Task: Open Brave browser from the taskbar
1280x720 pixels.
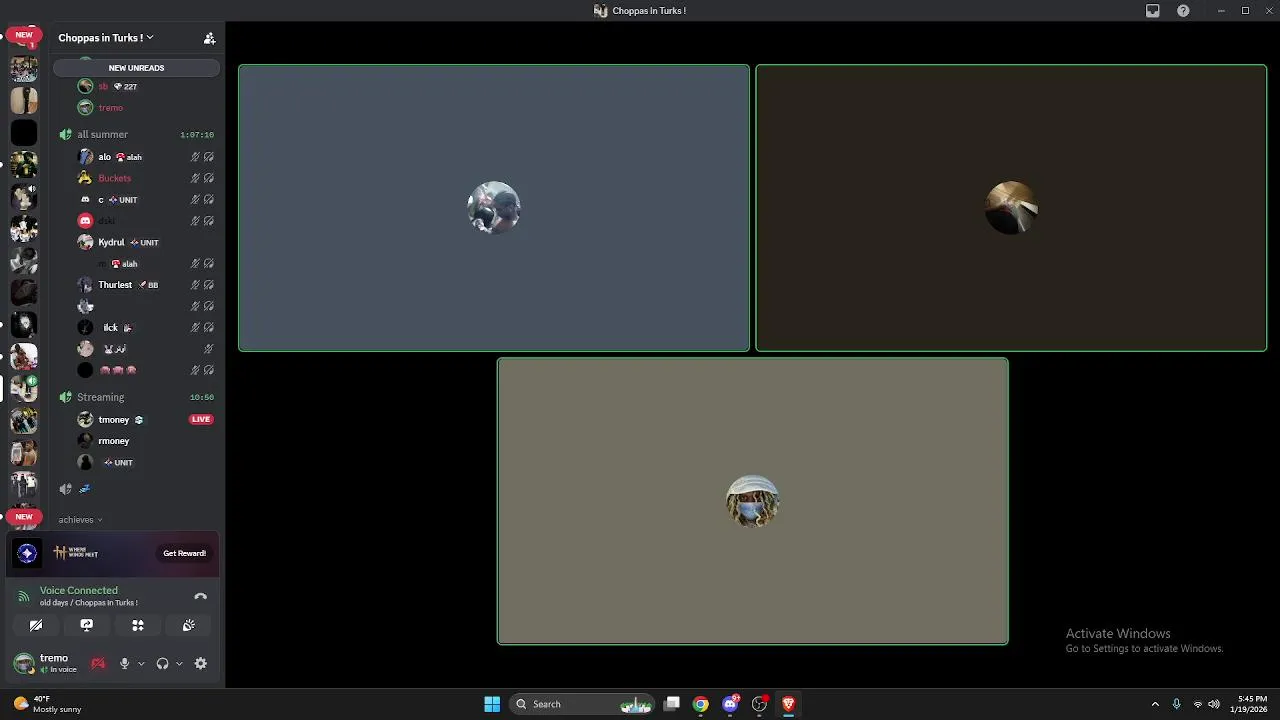Action: click(788, 704)
